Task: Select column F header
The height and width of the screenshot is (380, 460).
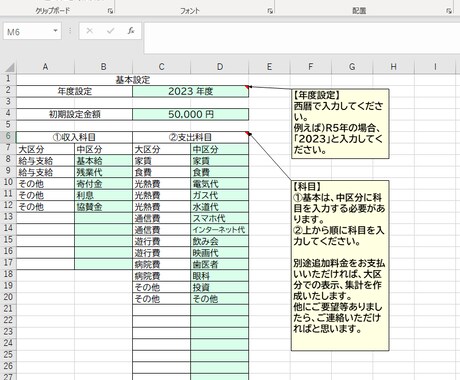Action: [x=311, y=67]
